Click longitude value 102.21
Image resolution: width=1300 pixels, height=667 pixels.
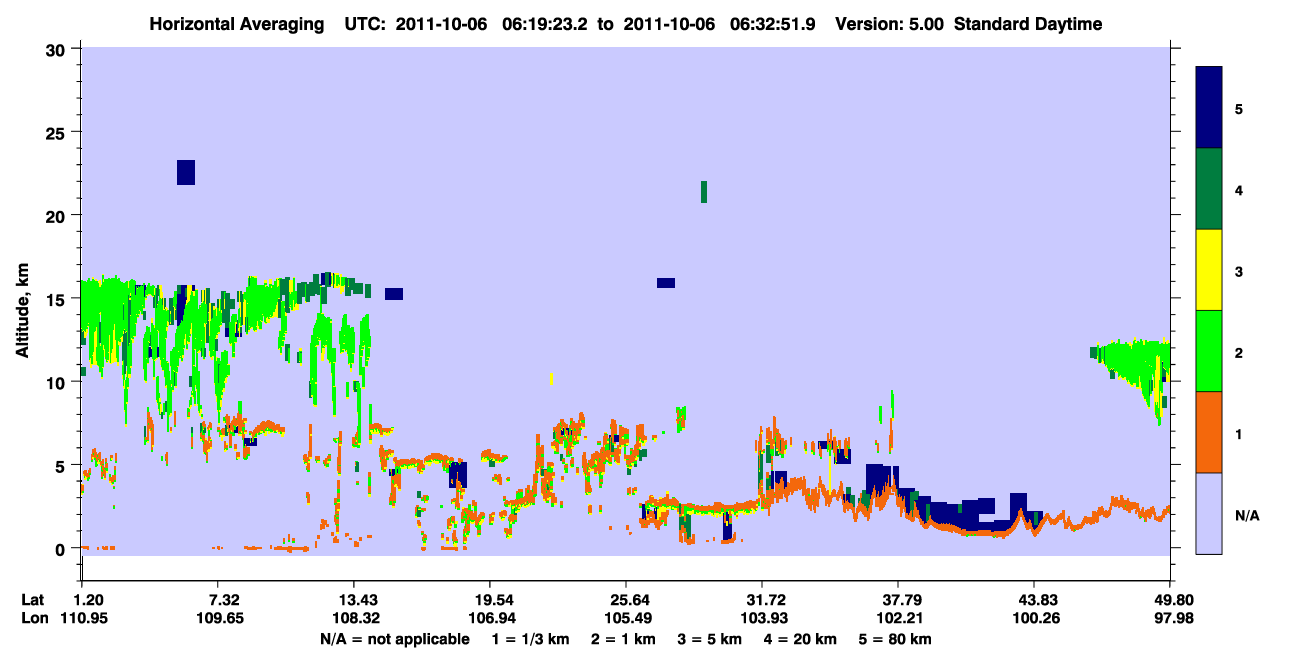pos(898,619)
